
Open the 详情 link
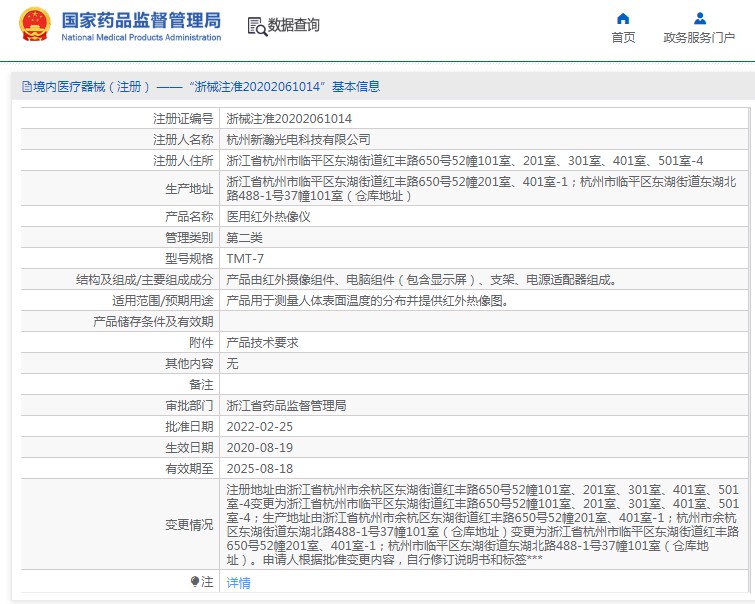(x=238, y=582)
